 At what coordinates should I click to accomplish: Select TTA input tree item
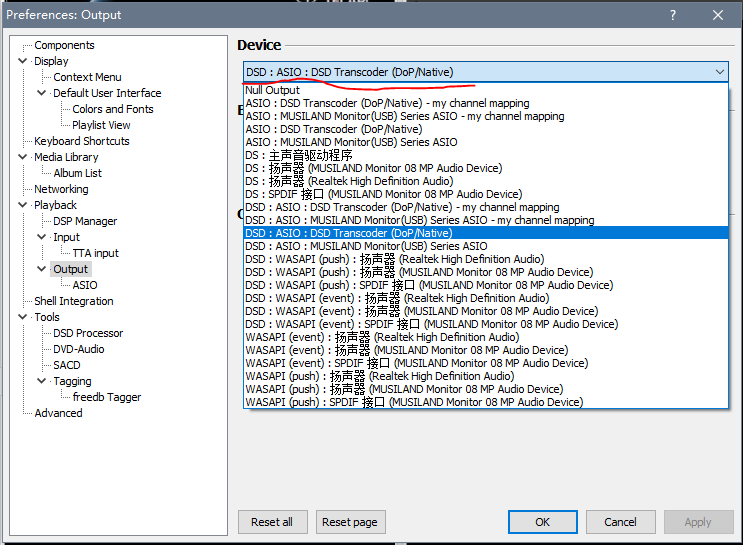[x=95, y=253]
